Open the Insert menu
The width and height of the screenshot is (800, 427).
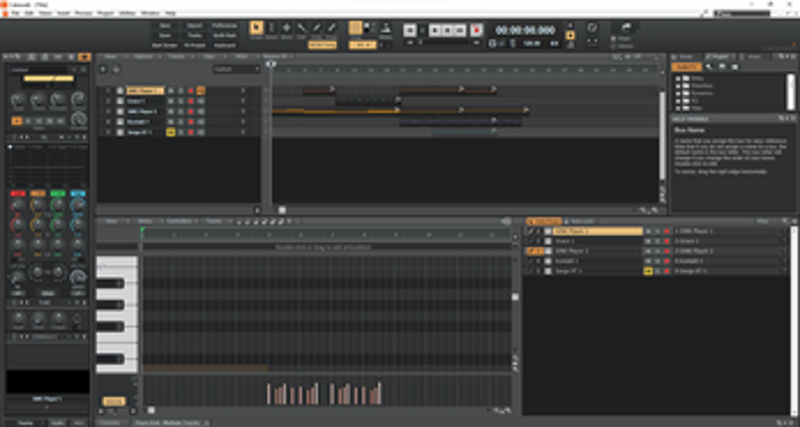(63, 13)
